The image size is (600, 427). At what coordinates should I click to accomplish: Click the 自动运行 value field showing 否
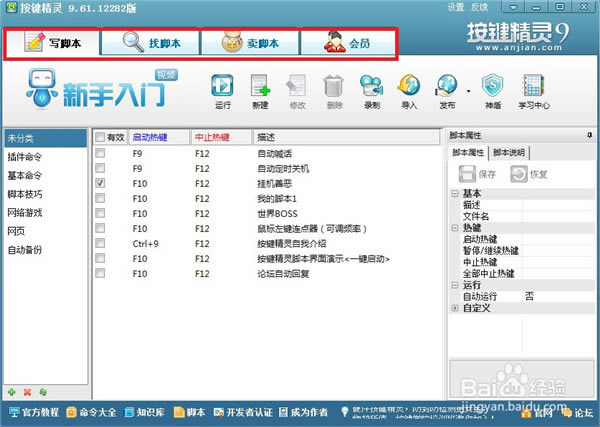(531, 296)
